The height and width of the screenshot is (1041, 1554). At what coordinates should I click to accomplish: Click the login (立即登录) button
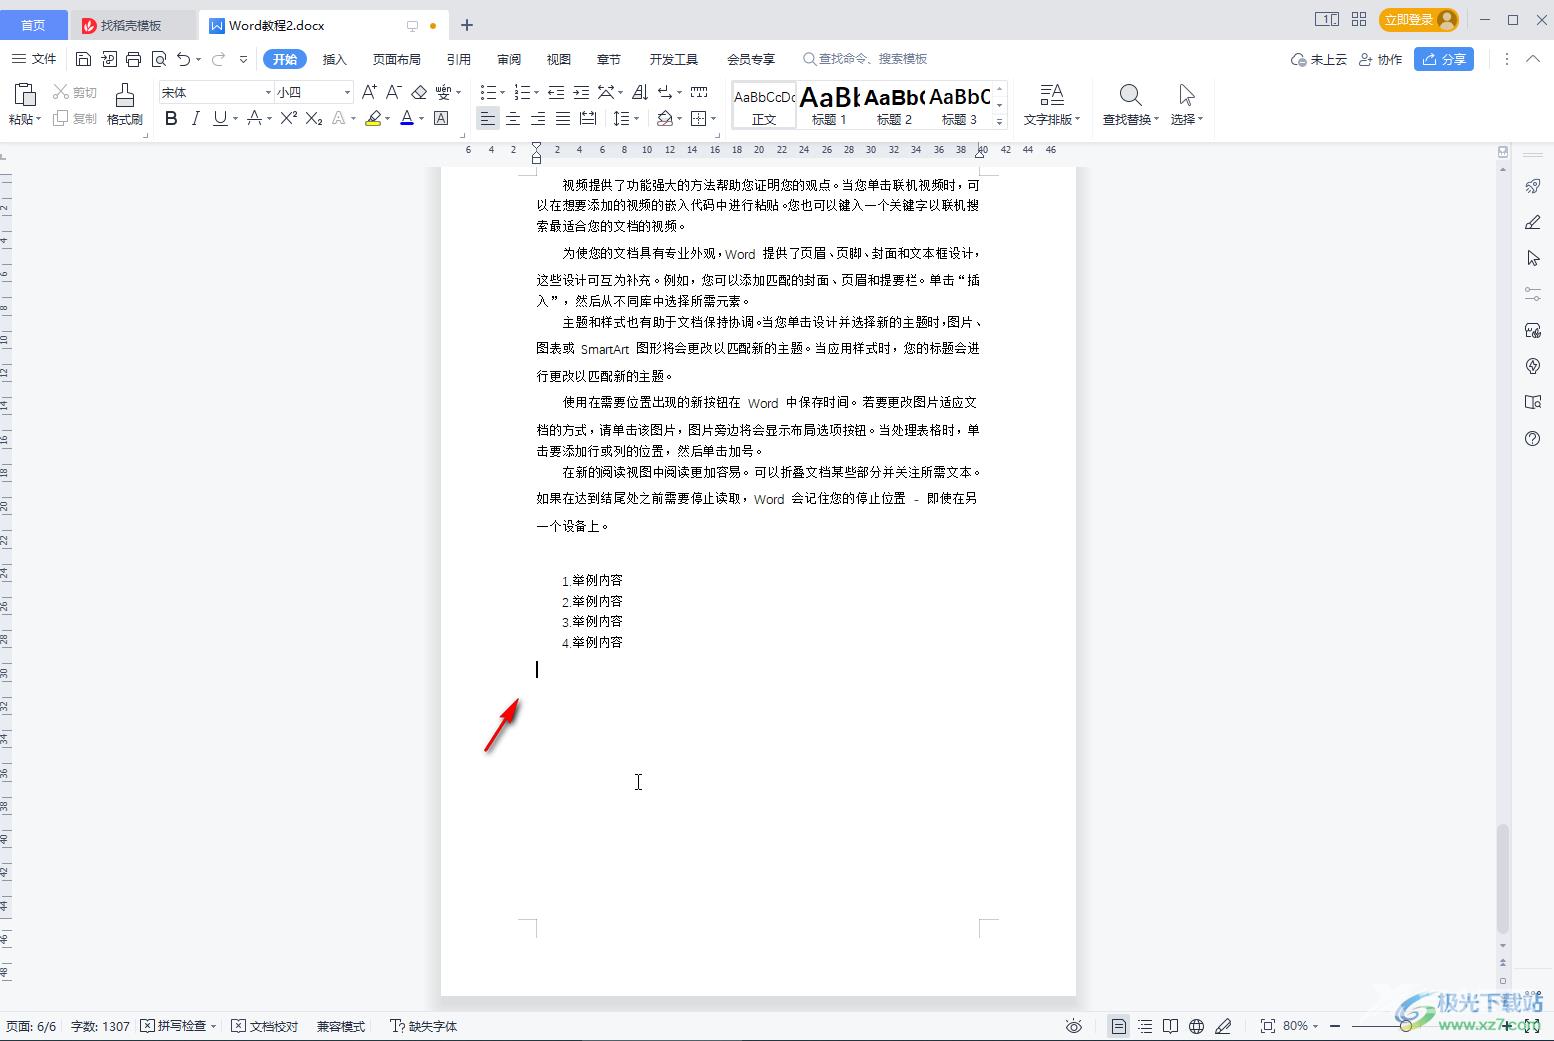(1418, 20)
